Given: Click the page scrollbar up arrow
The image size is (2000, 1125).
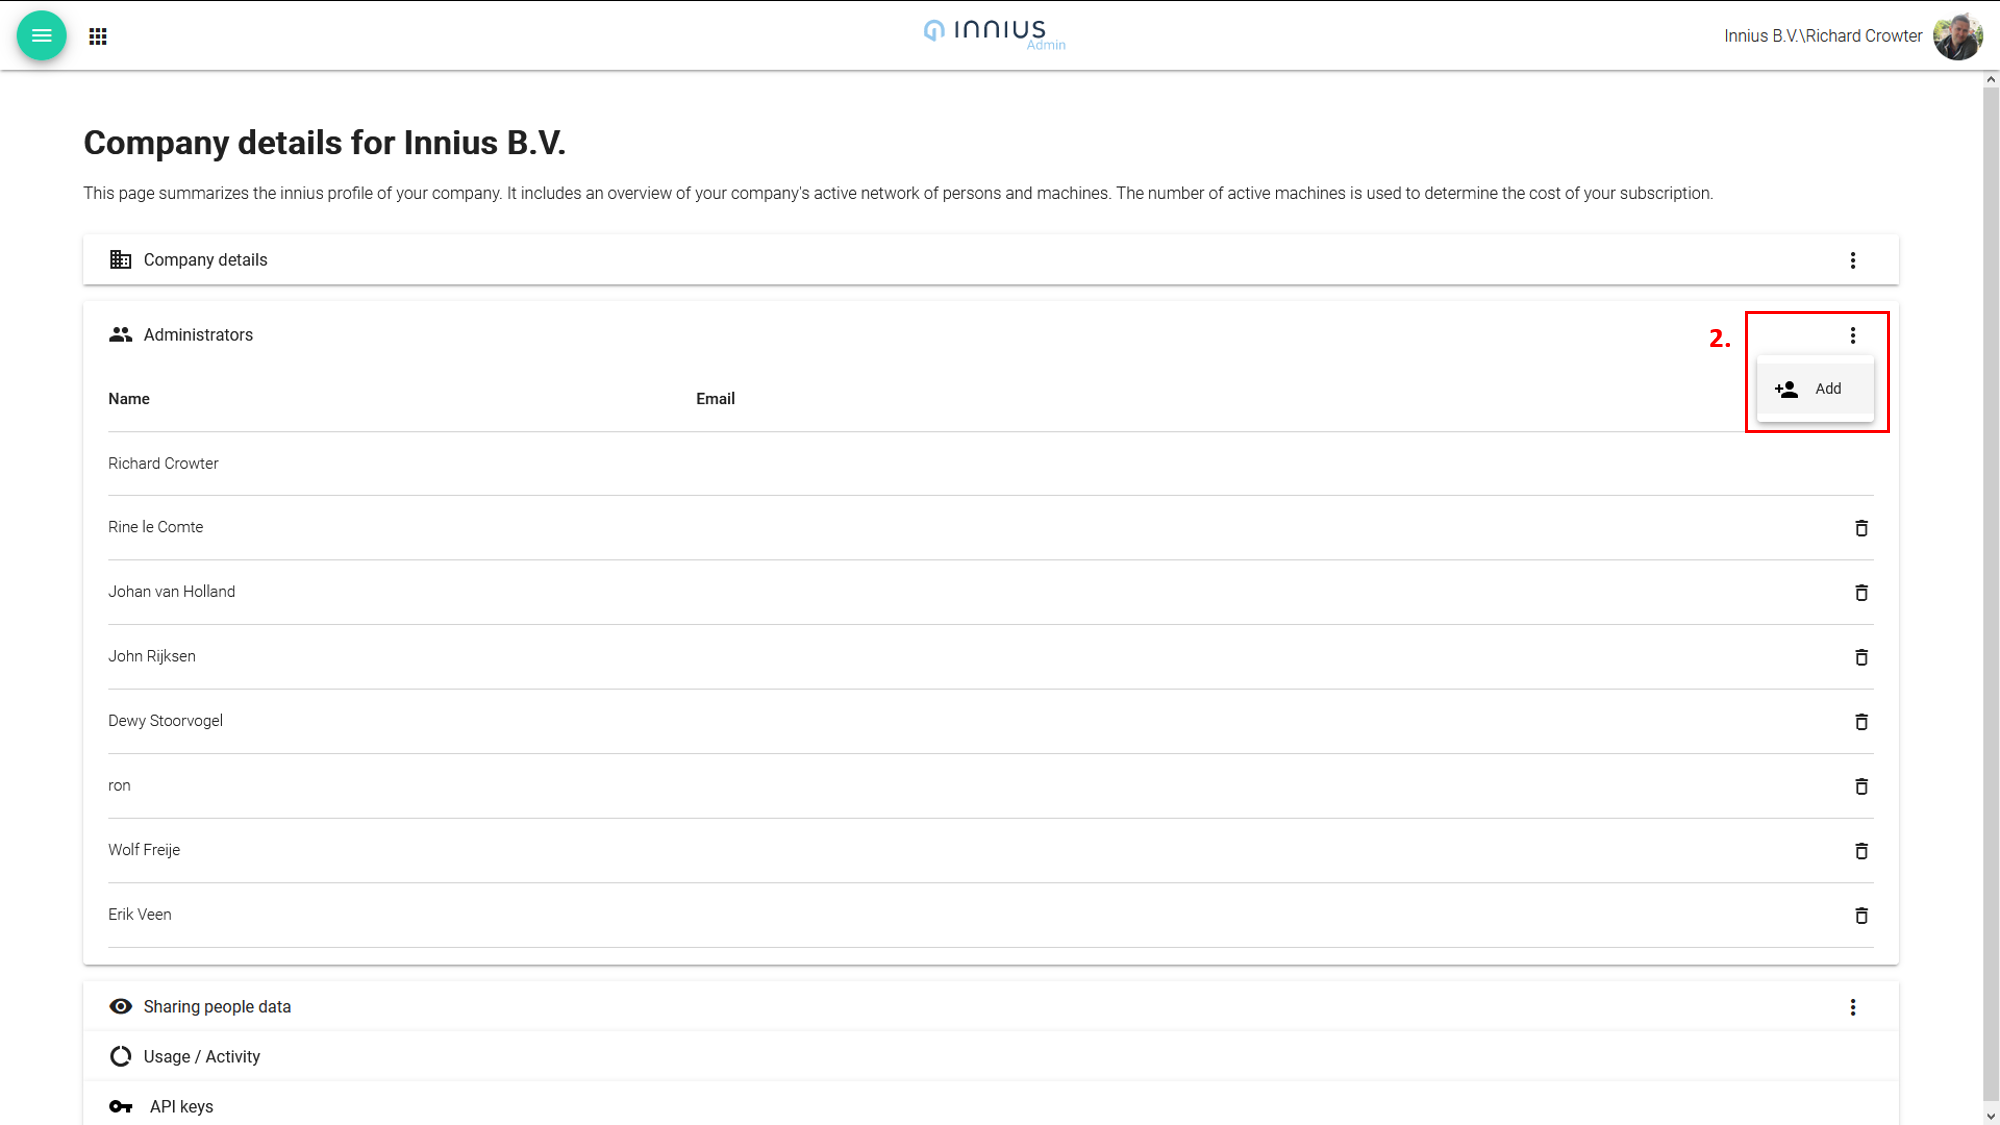Looking at the screenshot, I should point(1990,79).
